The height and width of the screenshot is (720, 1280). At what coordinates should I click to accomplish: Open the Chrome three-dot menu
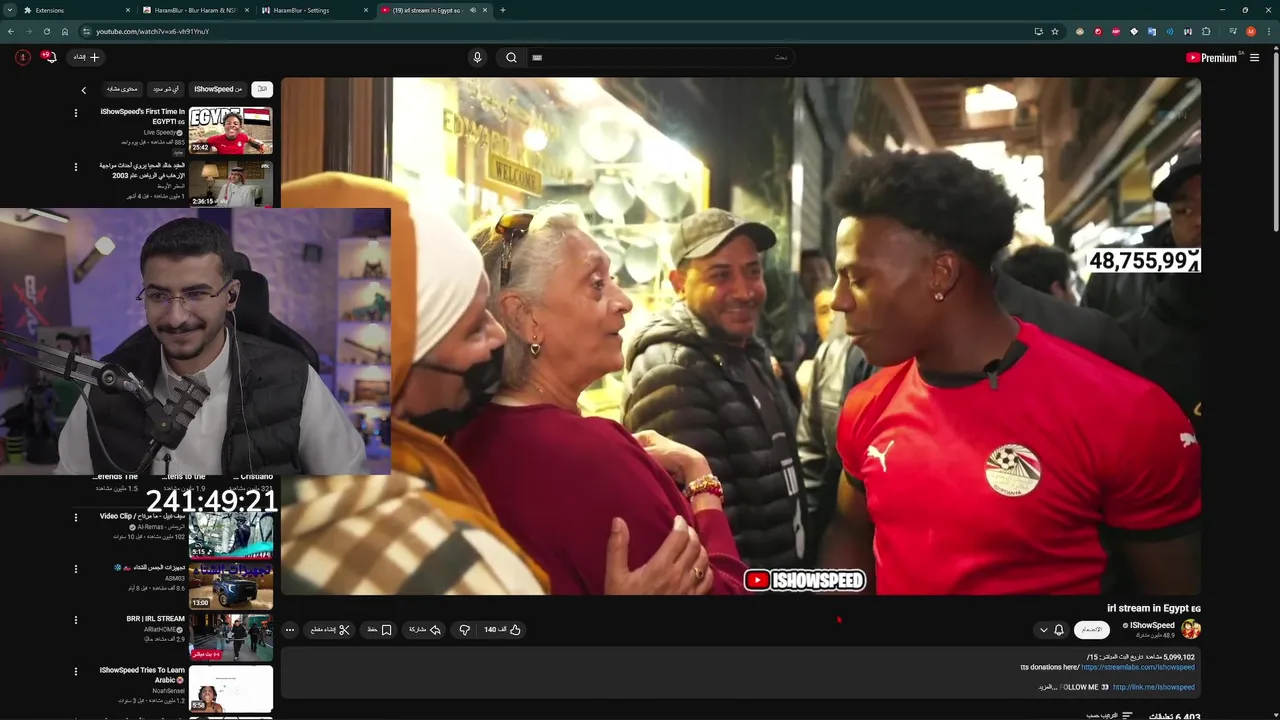click(1269, 31)
